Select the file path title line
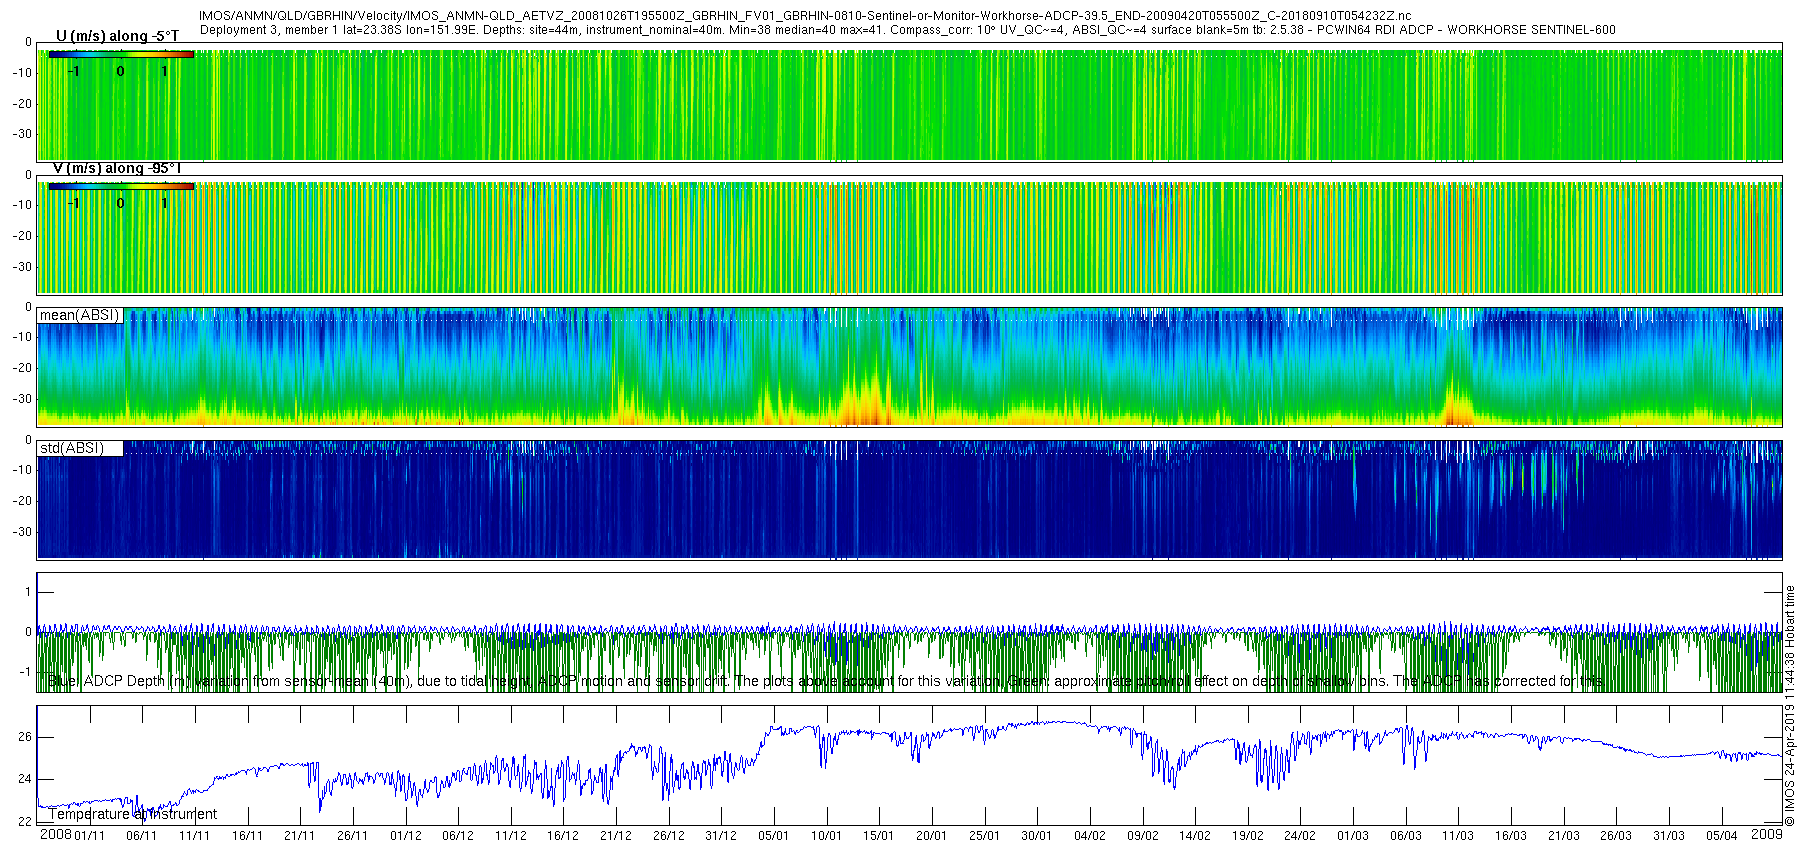This screenshot has width=1800, height=850. (805, 16)
